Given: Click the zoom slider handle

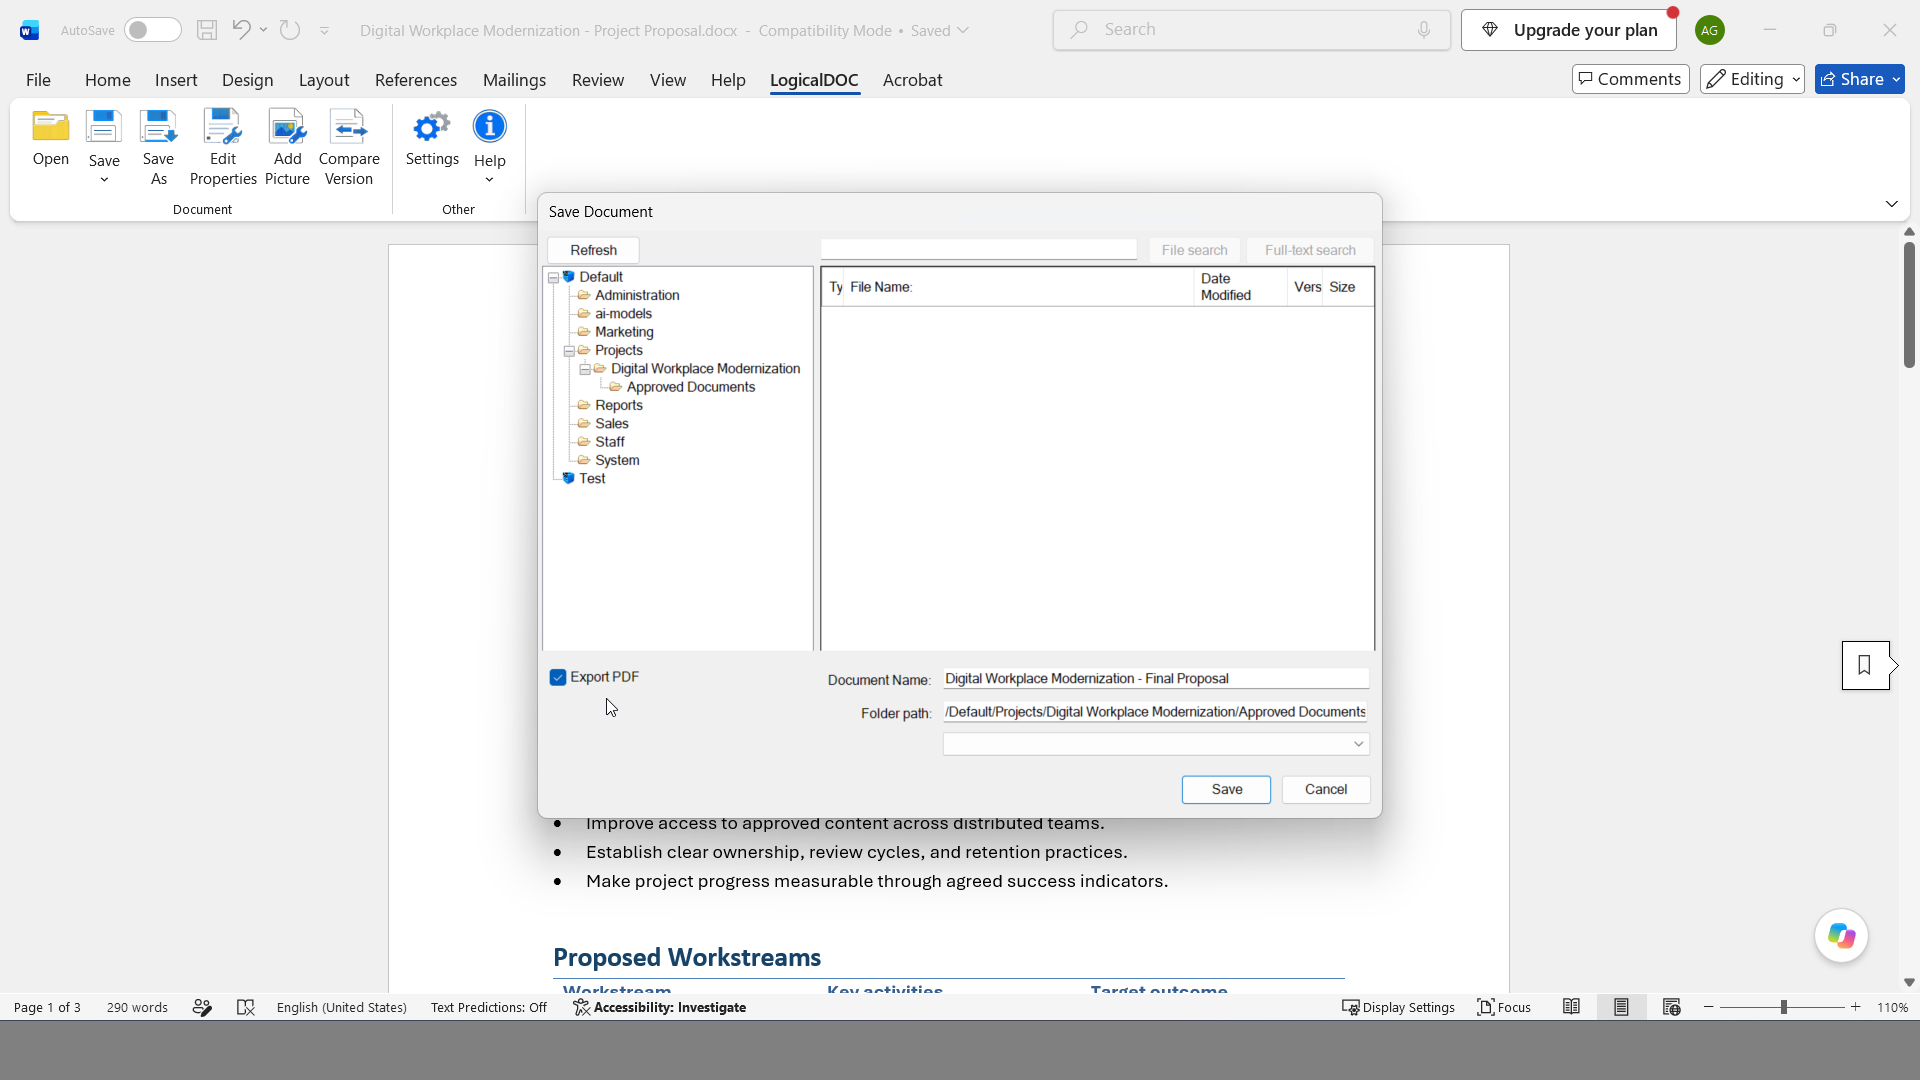Looking at the screenshot, I should click(1783, 1007).
